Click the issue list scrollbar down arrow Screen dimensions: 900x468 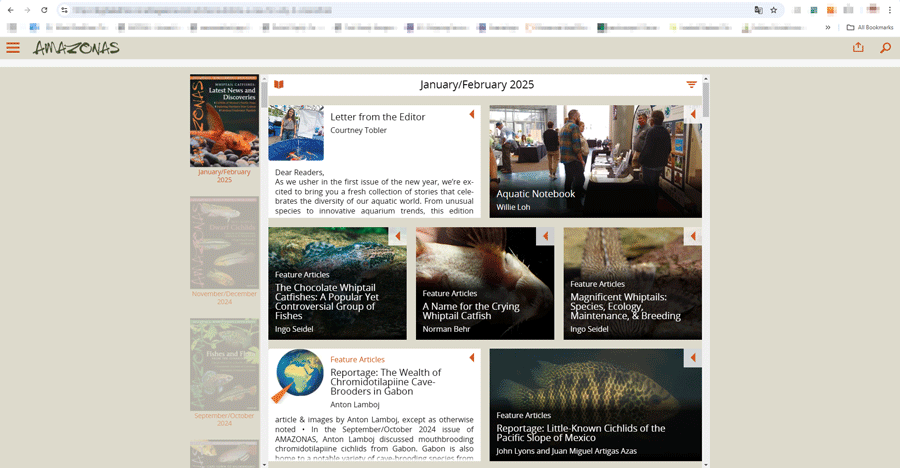click(264, 464)
